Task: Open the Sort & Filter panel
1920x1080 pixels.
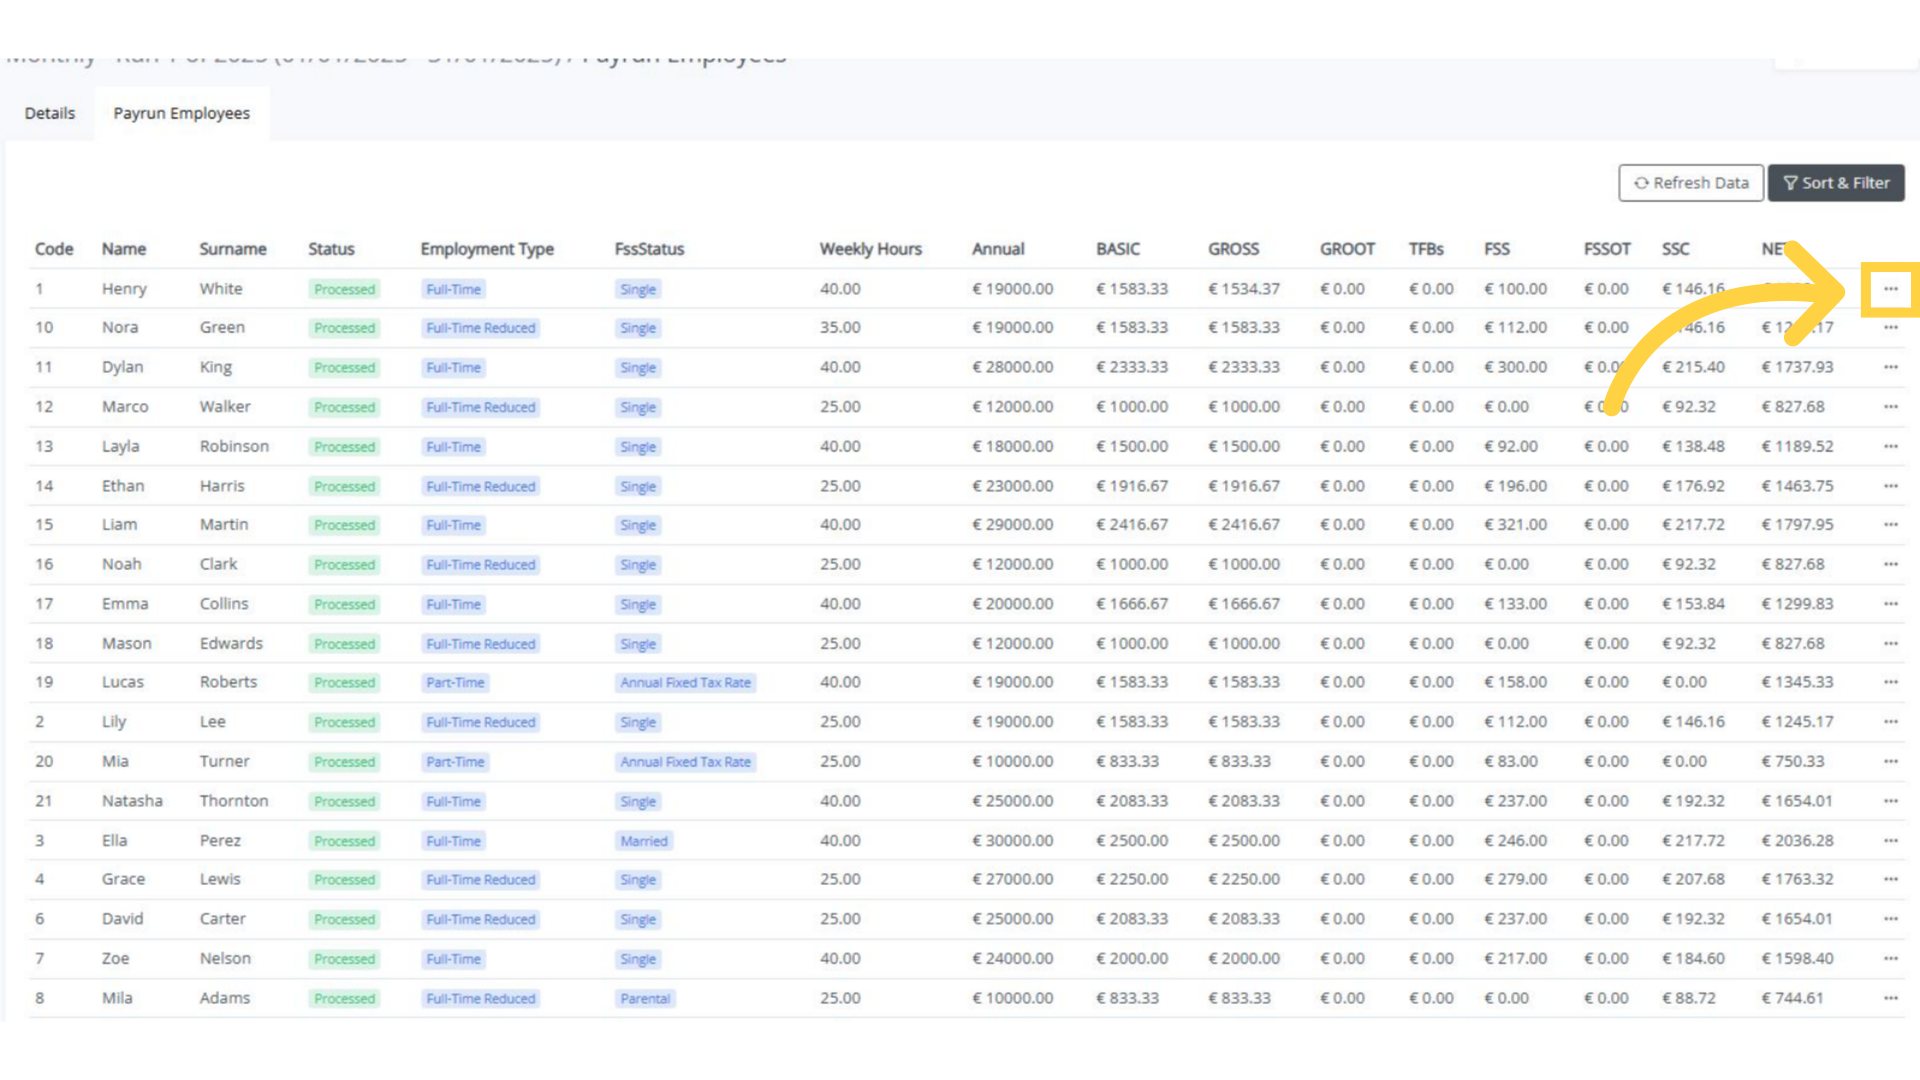Action: coord(1836,183)
